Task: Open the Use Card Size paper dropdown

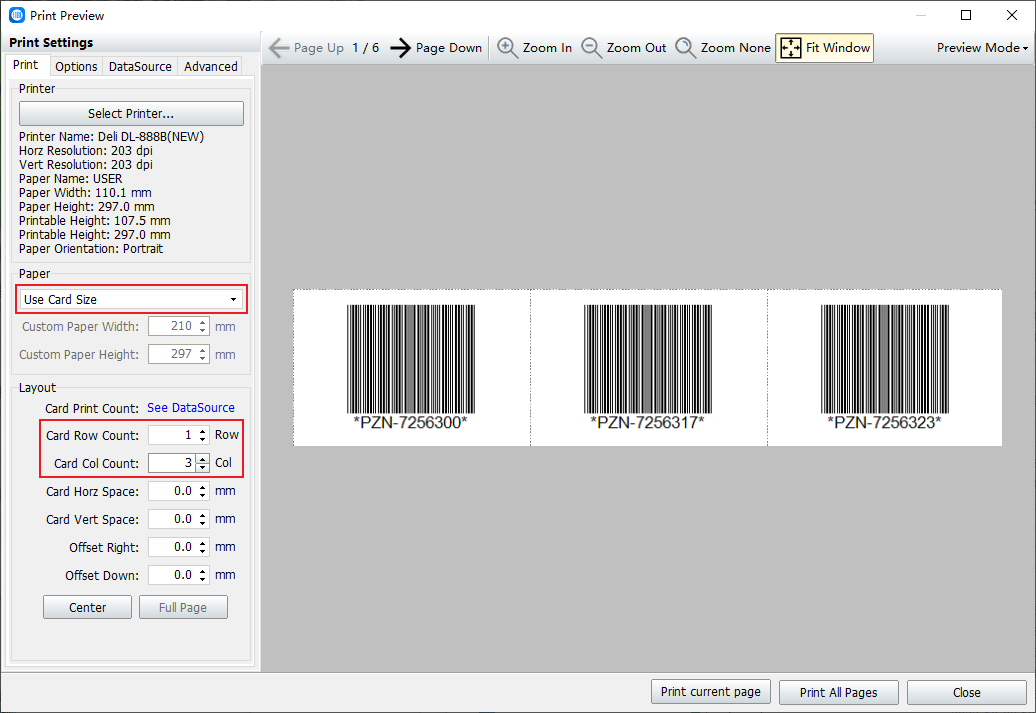Action: (131, 299)
